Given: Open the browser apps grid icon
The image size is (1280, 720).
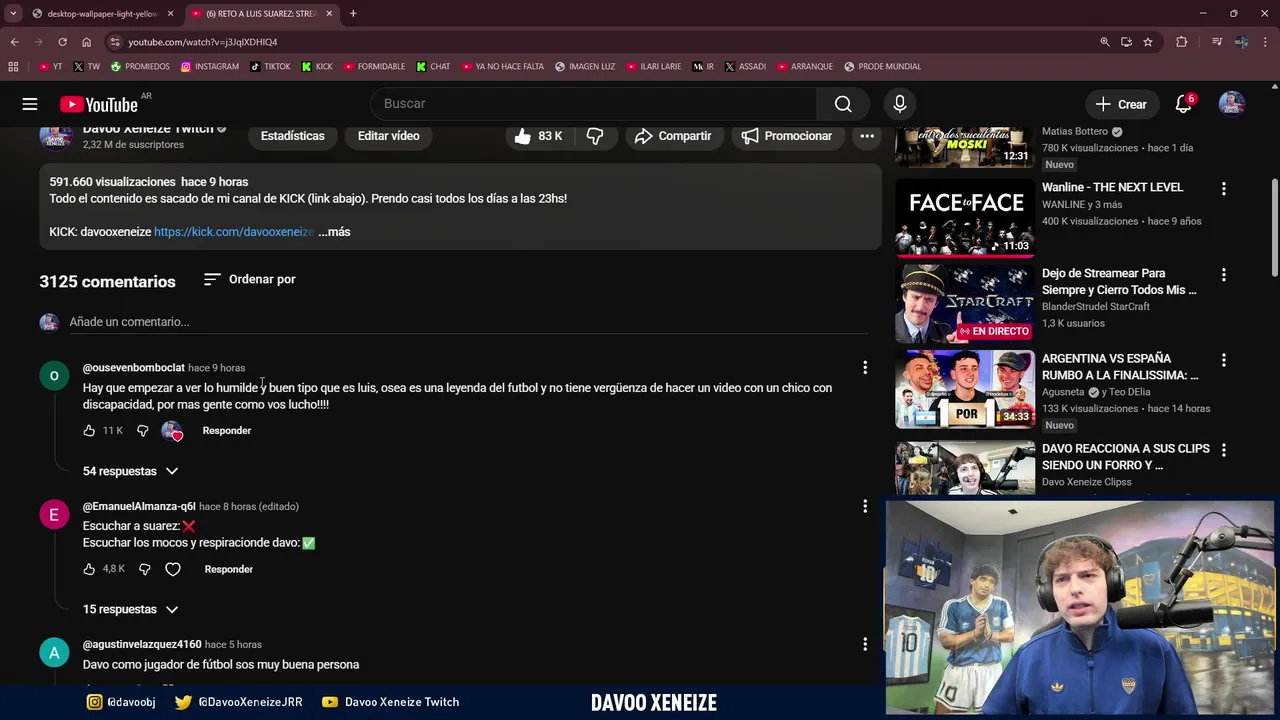Looking at the screenshot, I should pos(13,67).
